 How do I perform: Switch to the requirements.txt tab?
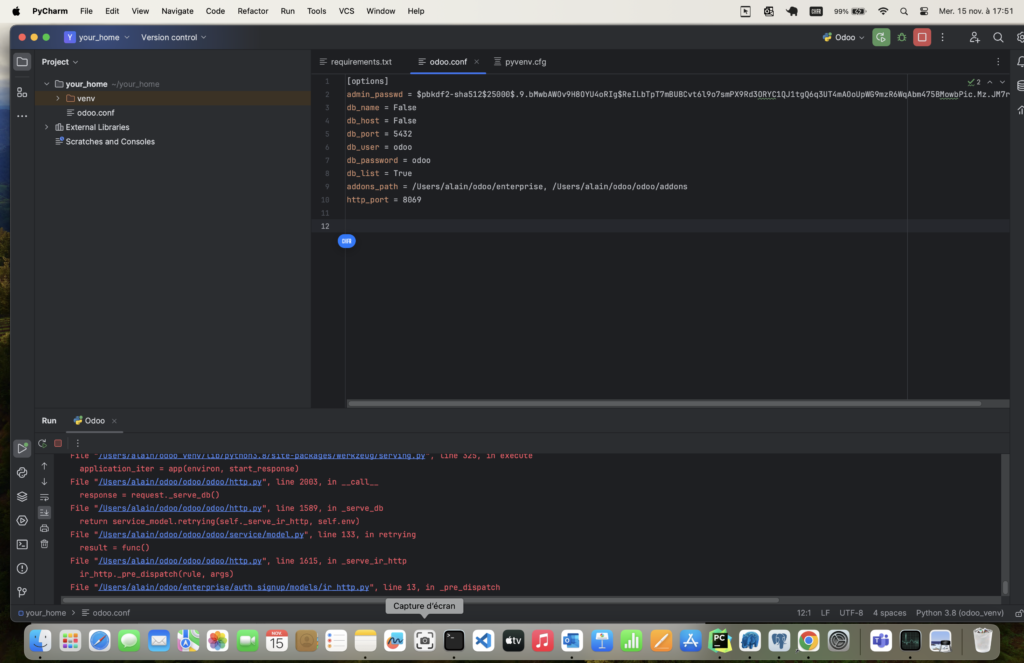coord(356,61)
